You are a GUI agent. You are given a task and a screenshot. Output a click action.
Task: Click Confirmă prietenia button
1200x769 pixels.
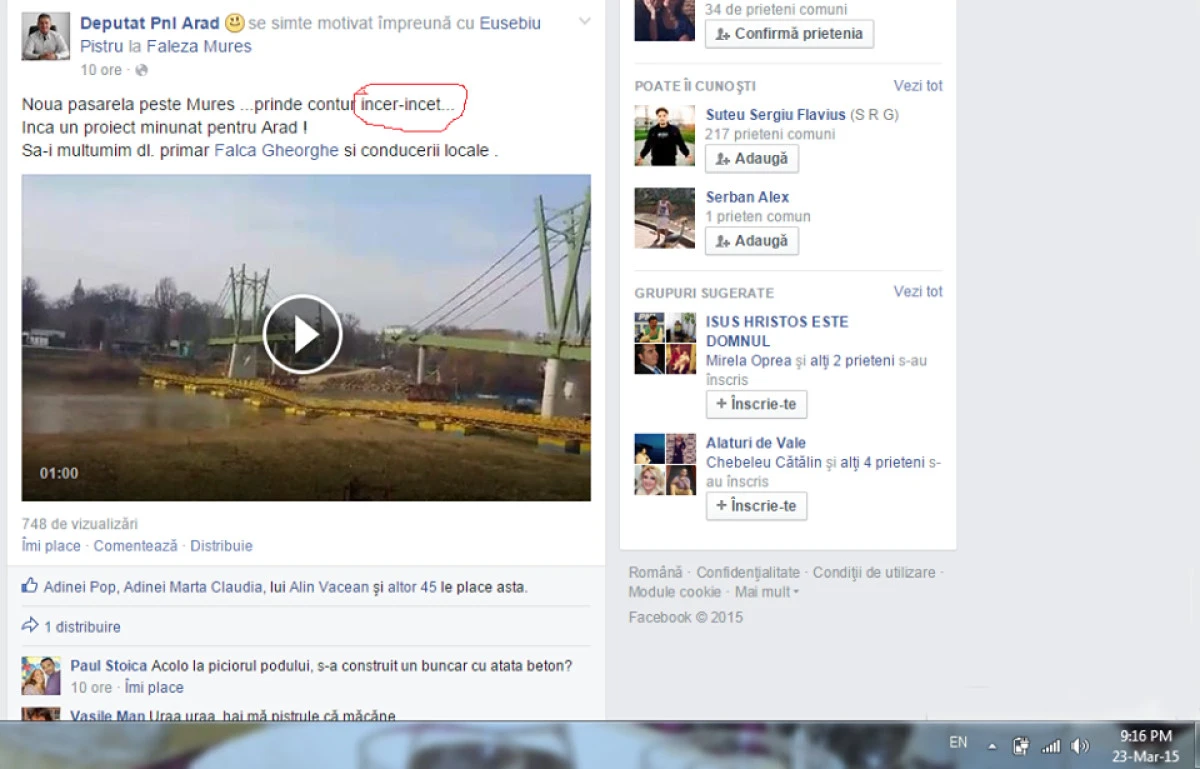[x=789, y=34]
